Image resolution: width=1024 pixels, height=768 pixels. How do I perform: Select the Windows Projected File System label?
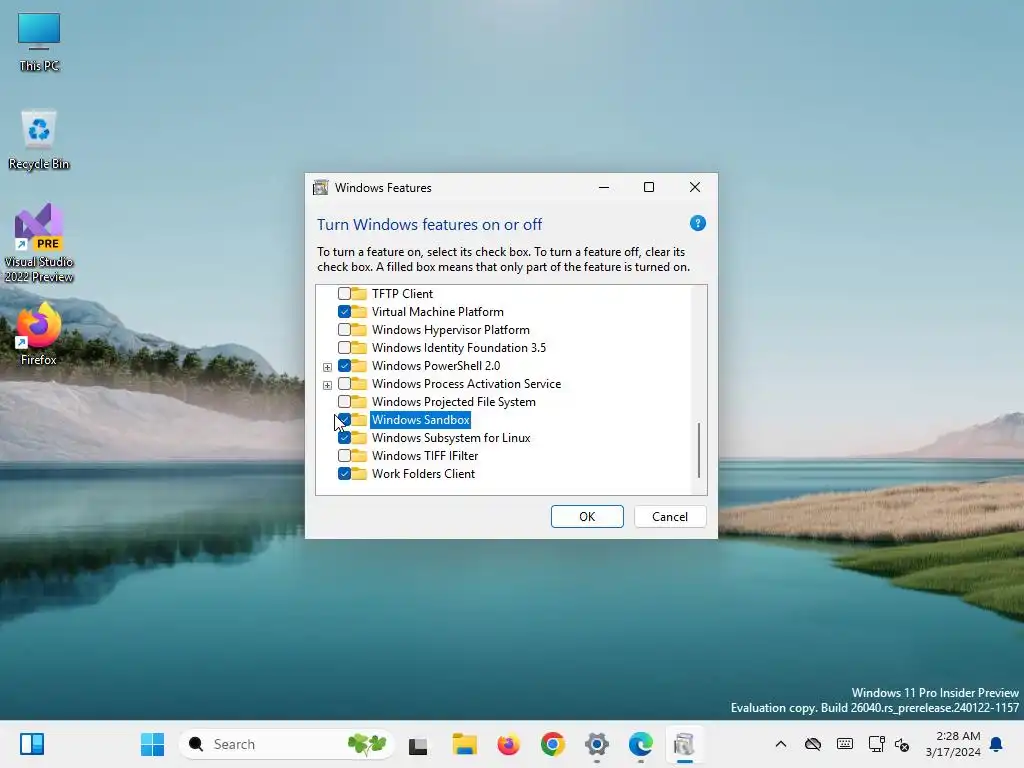pyautogui.click(x=454, y=402)
